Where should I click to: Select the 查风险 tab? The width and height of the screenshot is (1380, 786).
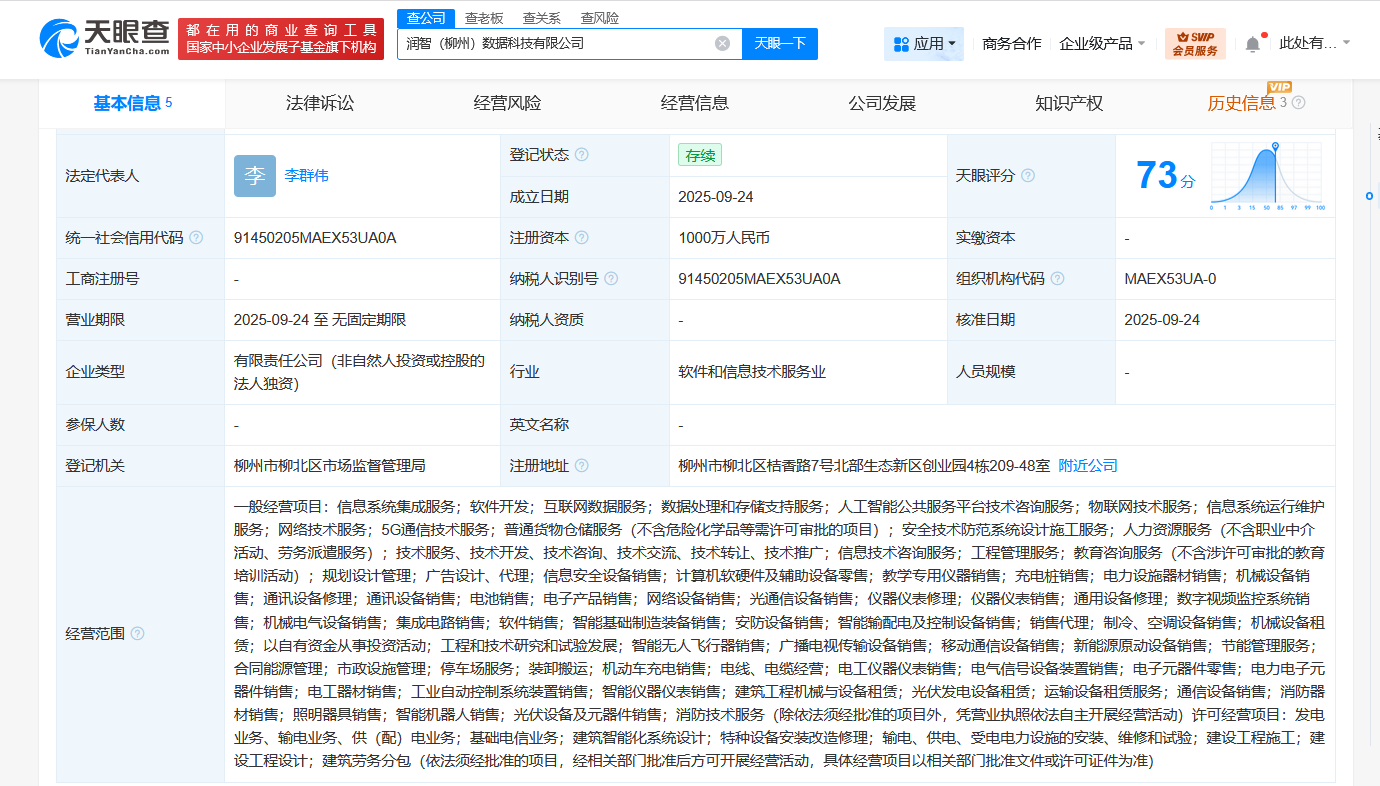click(600, 17)
